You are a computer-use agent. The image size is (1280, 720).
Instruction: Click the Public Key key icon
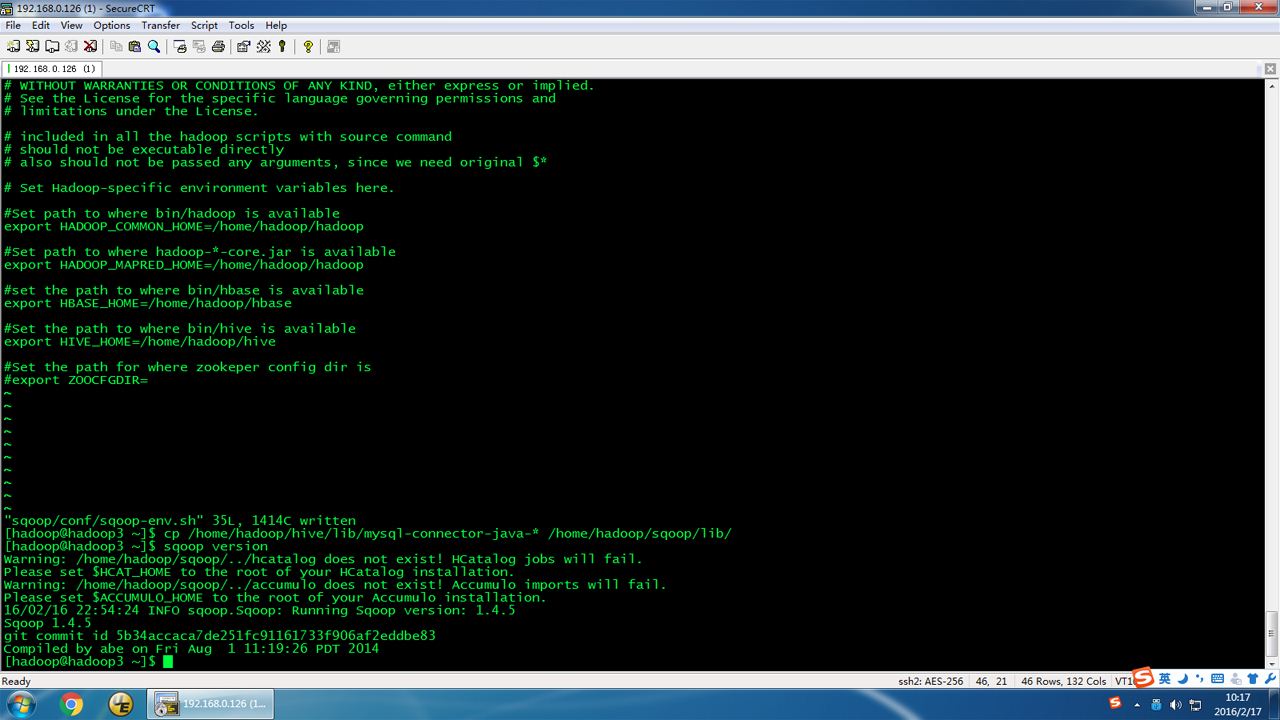282,46
